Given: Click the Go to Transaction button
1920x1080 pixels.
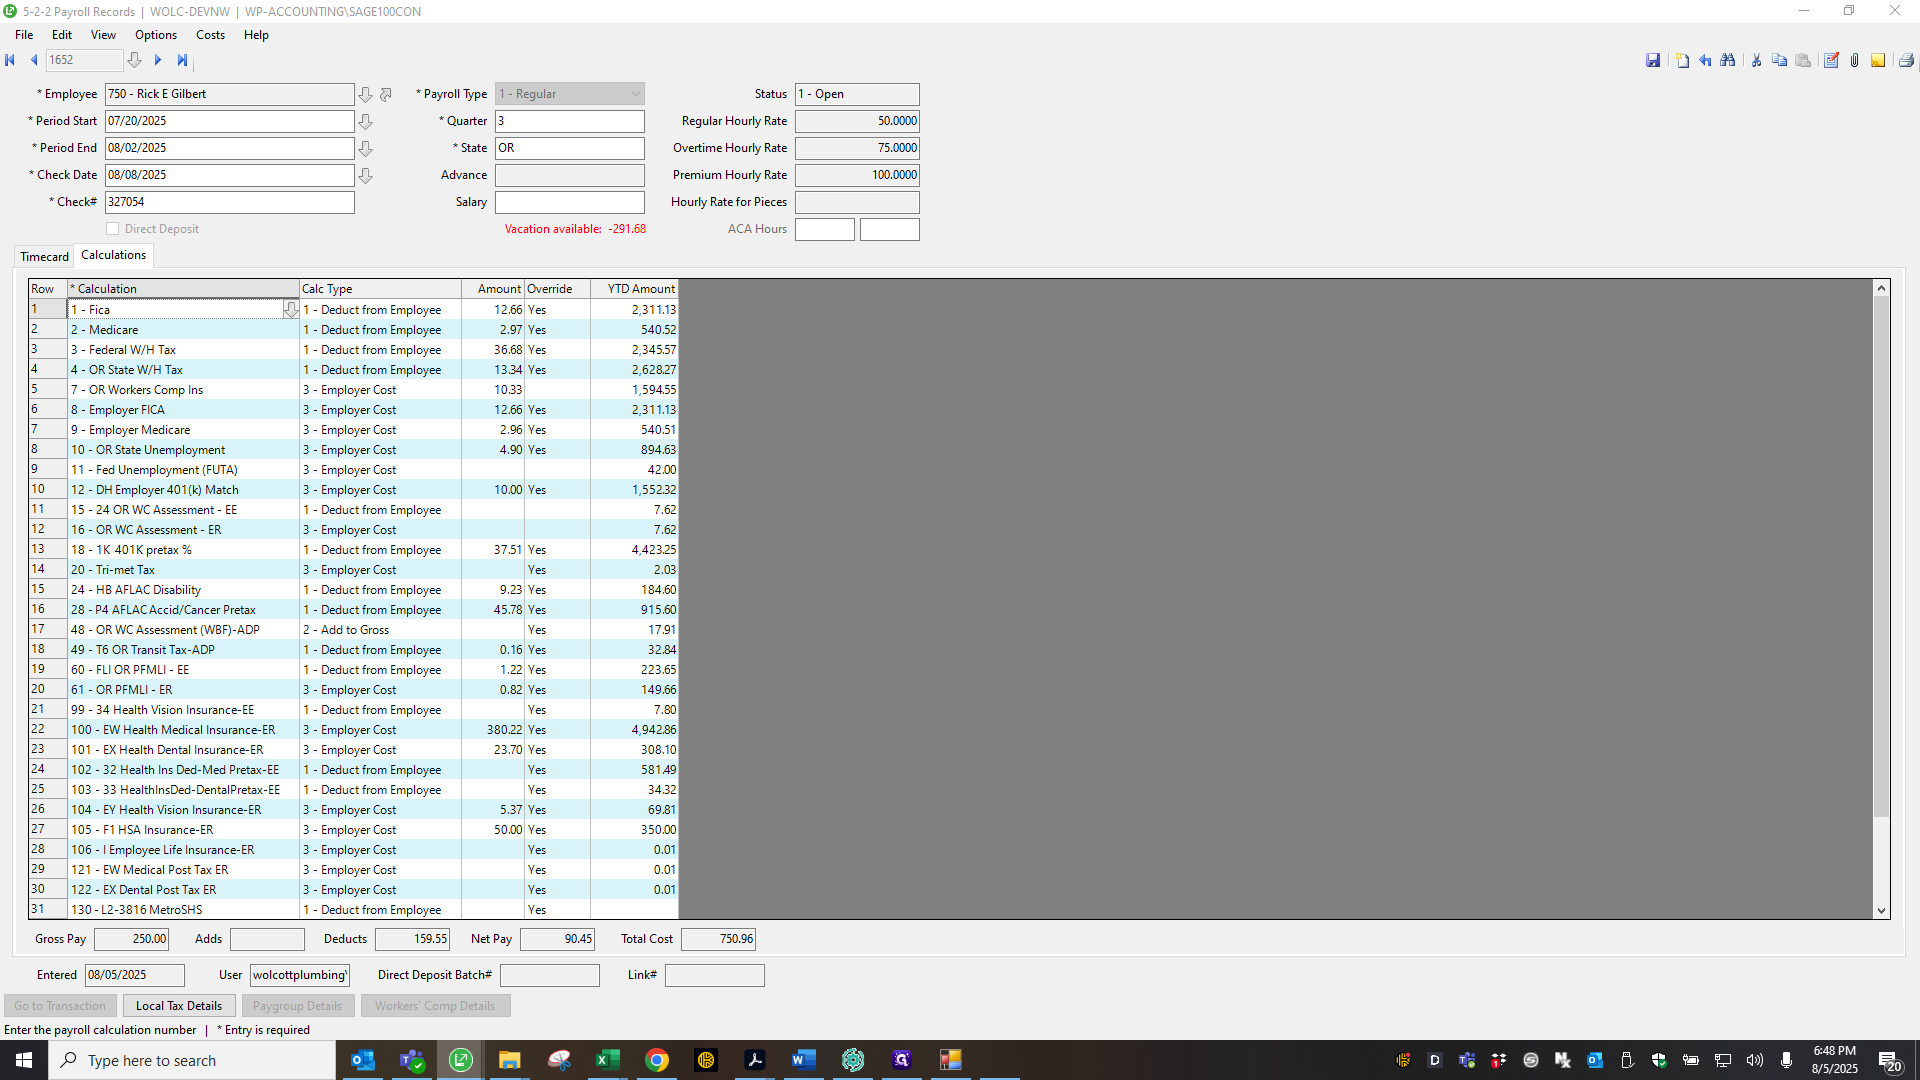Looking at the screenshot, I should [60, 1006].
